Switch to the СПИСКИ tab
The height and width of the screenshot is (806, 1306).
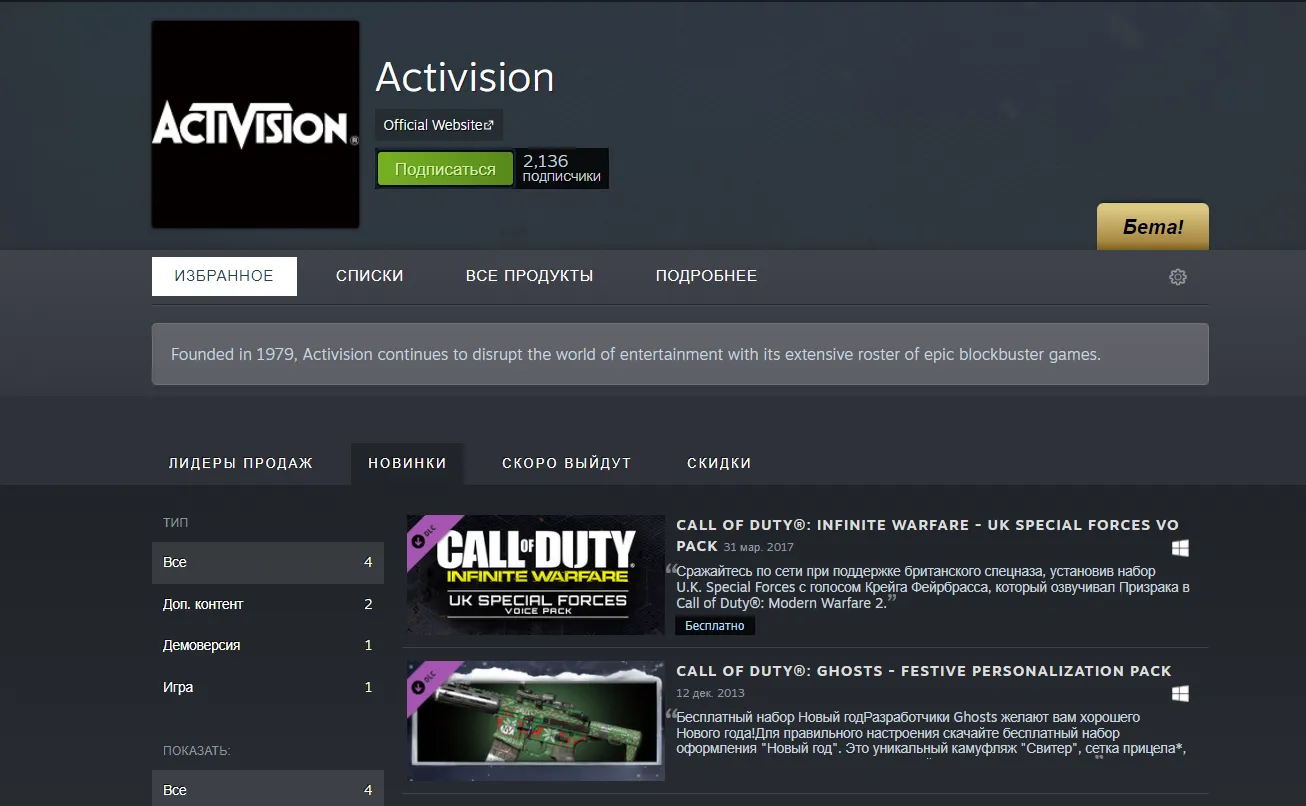pyautogui.click(x=370, y=276)
